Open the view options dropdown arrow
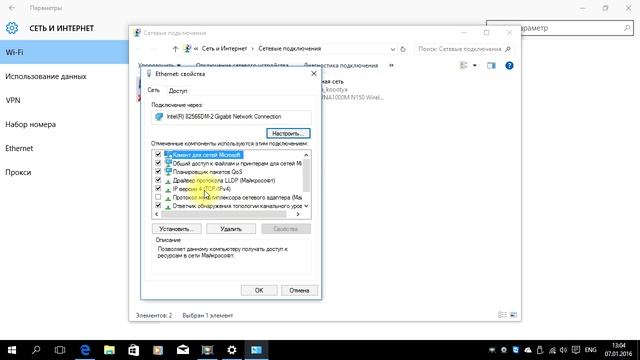The height and width of the screenshot is (360, 640). pyautogui.click(x=475, y=66)
